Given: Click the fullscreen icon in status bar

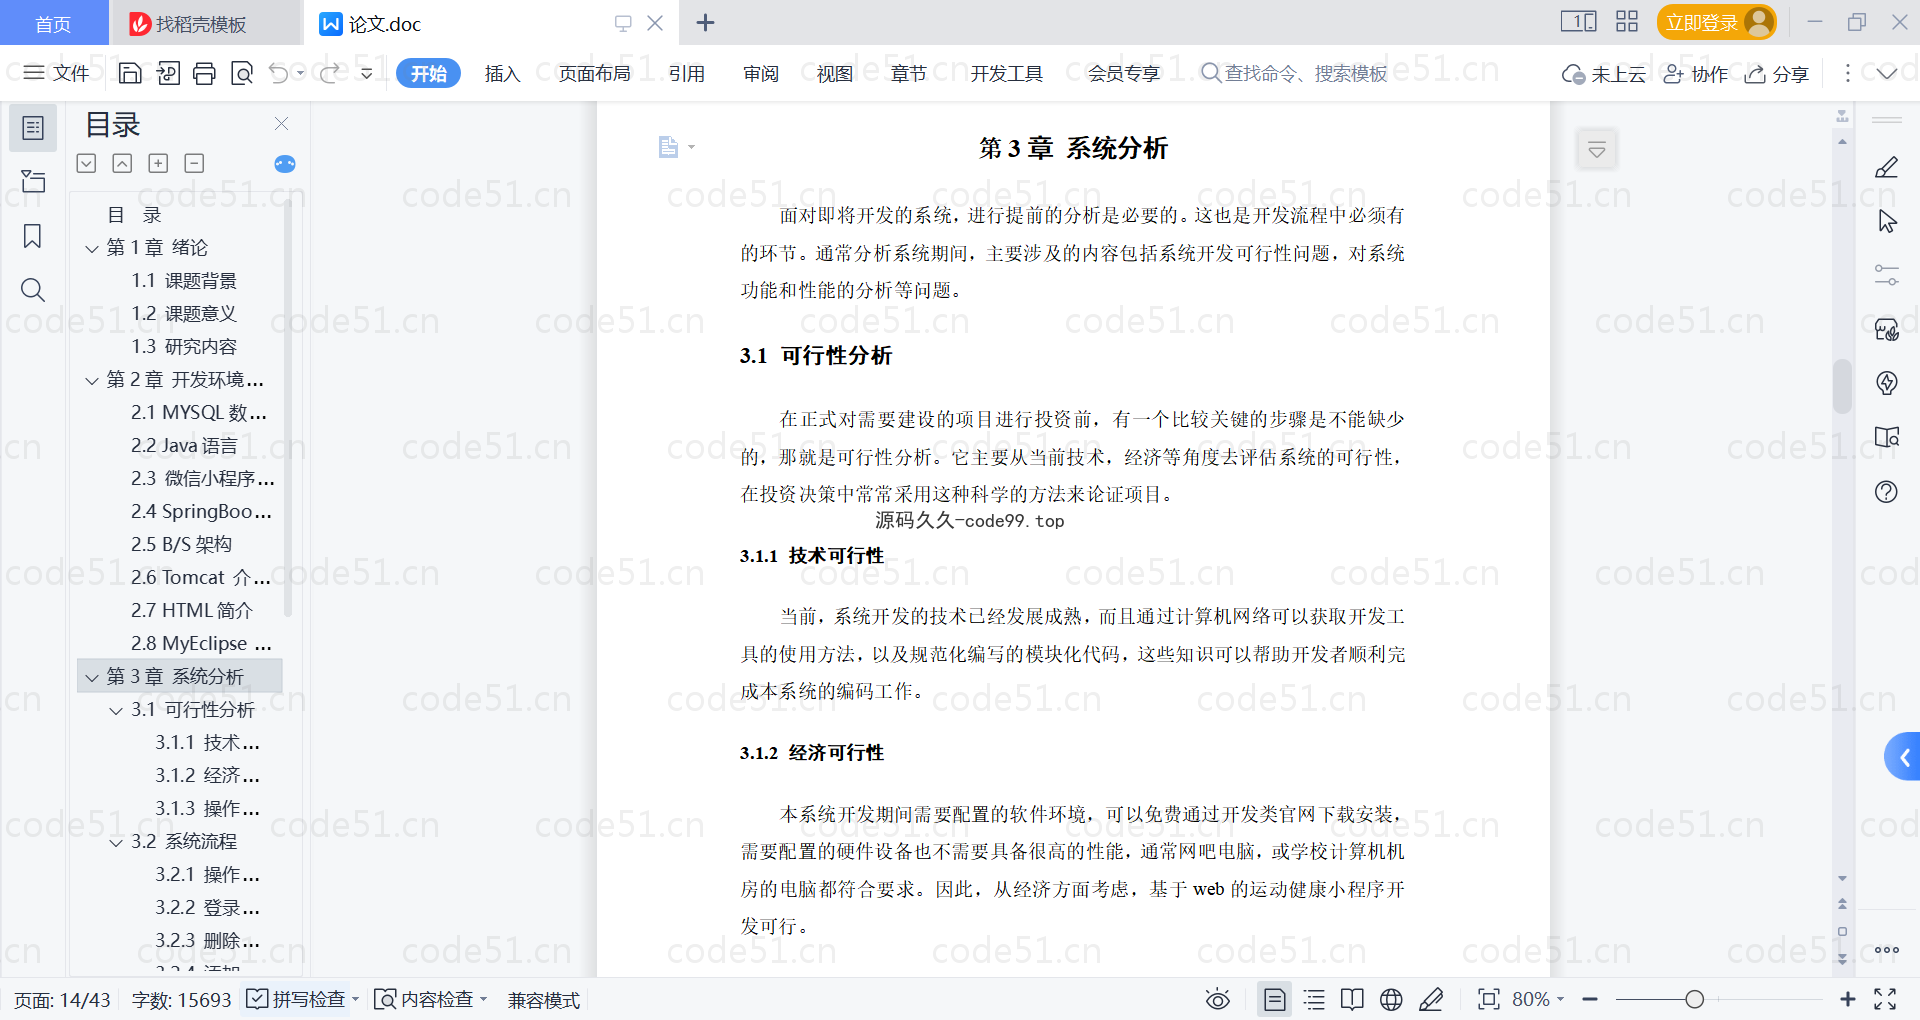Looking at the screenshot, I should [1885, 999].
